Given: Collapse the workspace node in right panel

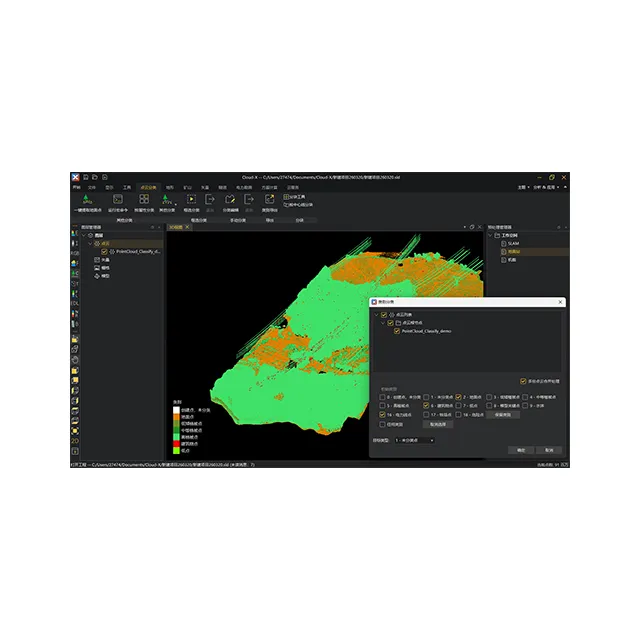Looking at the screenshot, I should click(491, 236).
